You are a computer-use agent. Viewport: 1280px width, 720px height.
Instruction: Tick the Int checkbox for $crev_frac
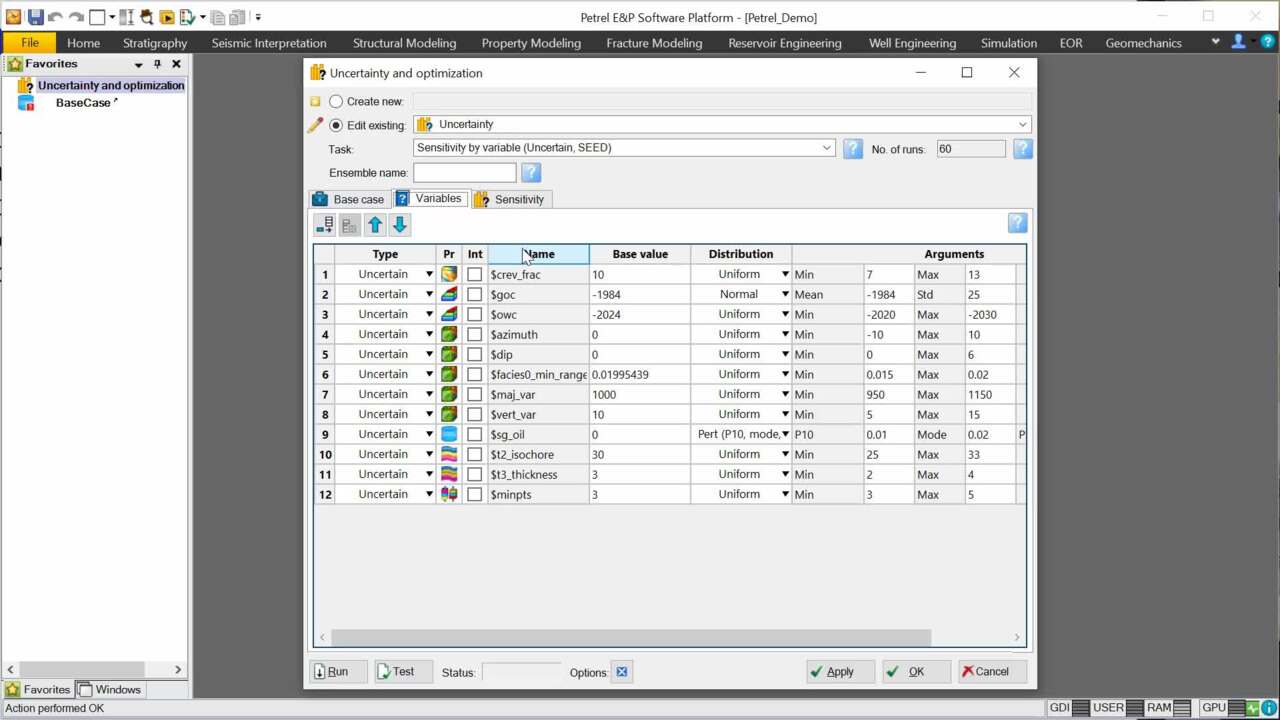[x=474, y=274]
